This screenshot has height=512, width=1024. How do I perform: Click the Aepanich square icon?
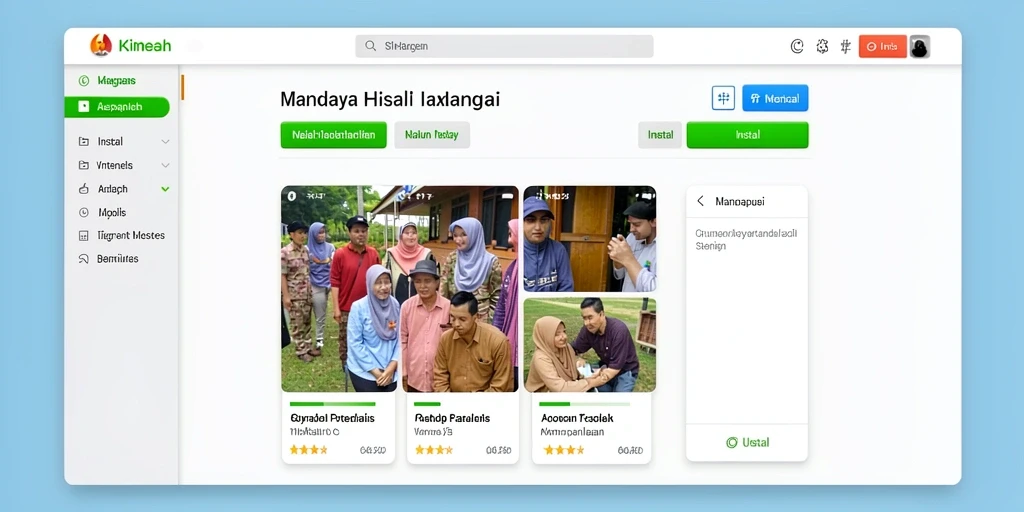(84, 106)
